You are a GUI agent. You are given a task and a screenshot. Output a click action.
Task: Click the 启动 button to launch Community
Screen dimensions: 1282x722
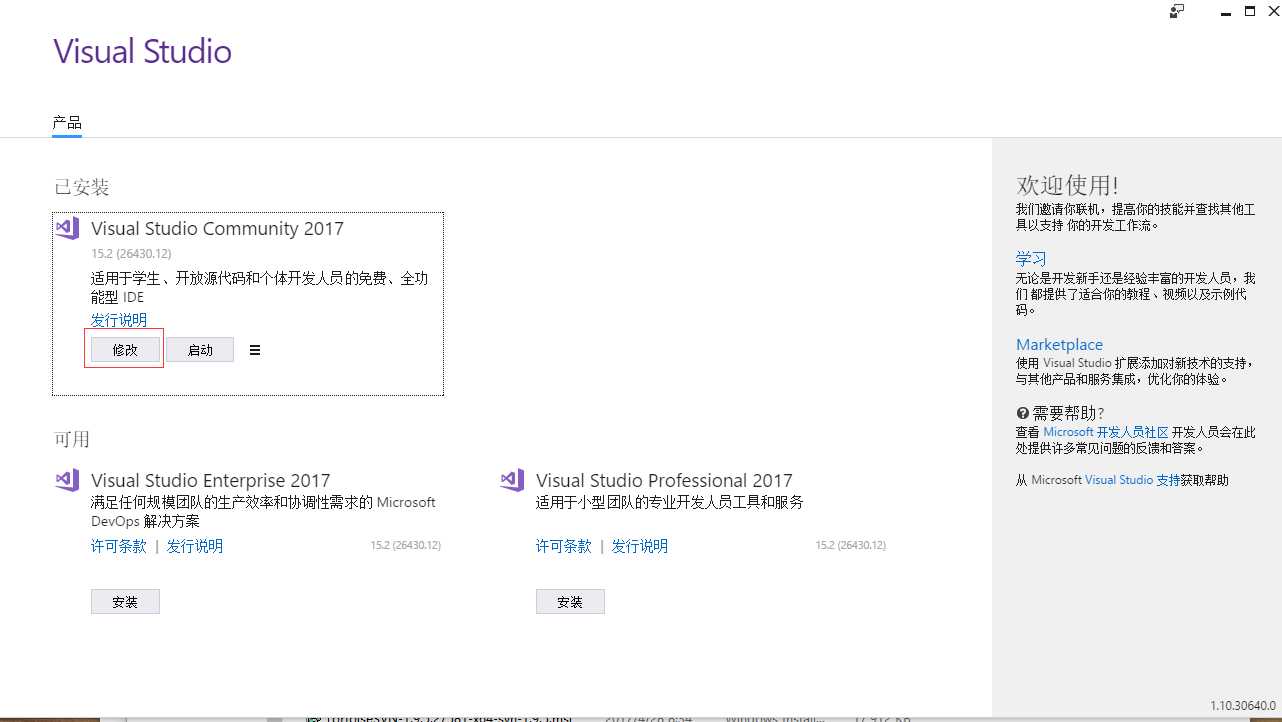pos(200,350)
